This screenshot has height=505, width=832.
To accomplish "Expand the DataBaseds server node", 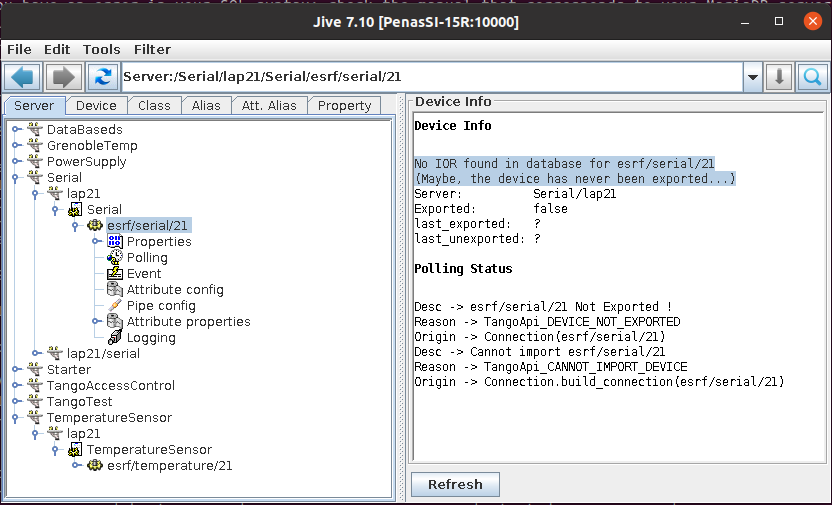I will coord(16,129).
